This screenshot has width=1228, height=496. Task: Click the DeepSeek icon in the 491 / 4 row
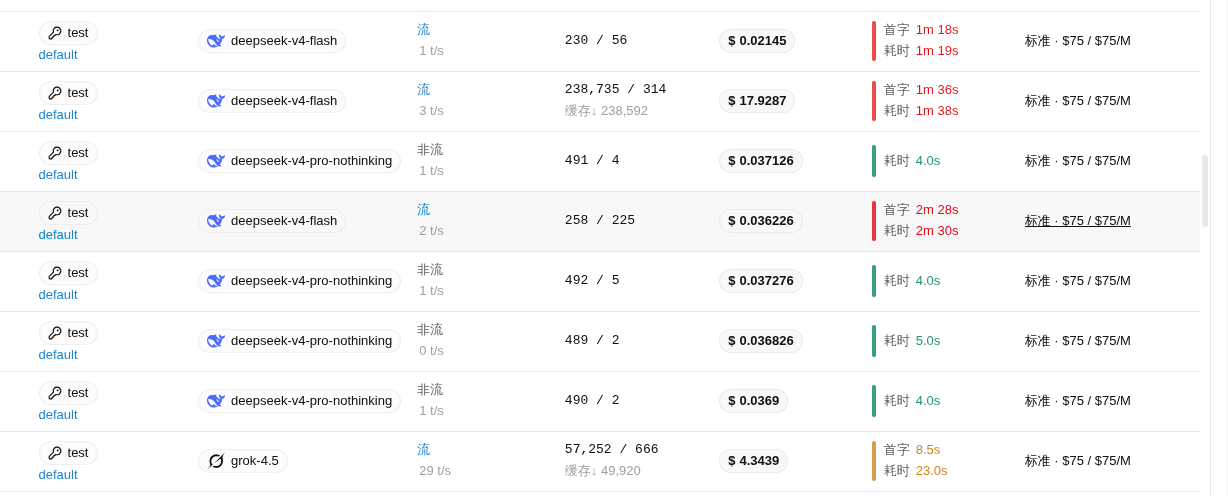click(x=216, y=161)
